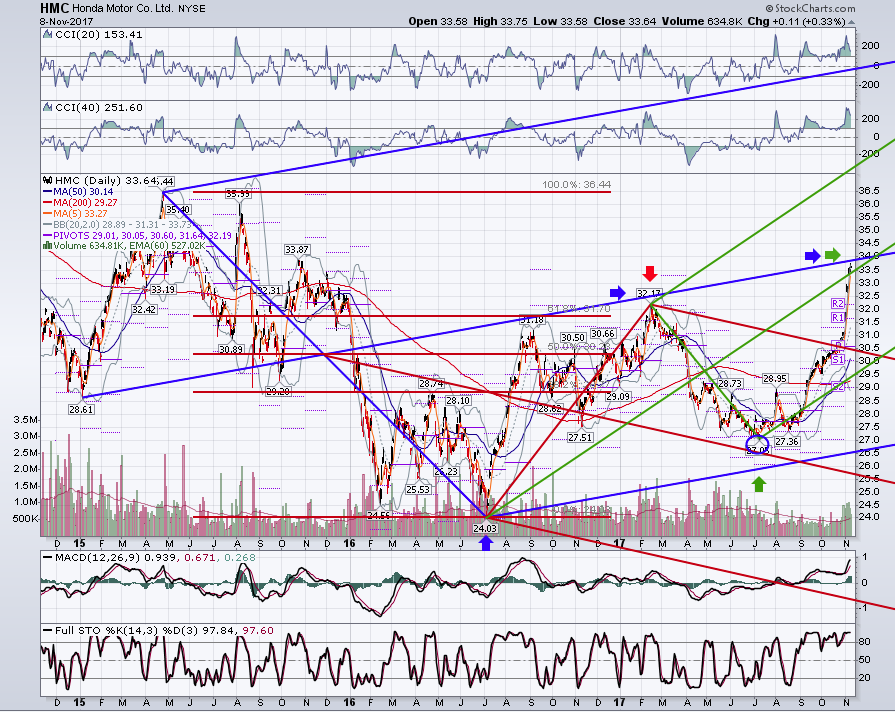Viewport: 895px width, 712px height.
Task: Select the S1 pivot level tag
Action: (x=837, y=360)
